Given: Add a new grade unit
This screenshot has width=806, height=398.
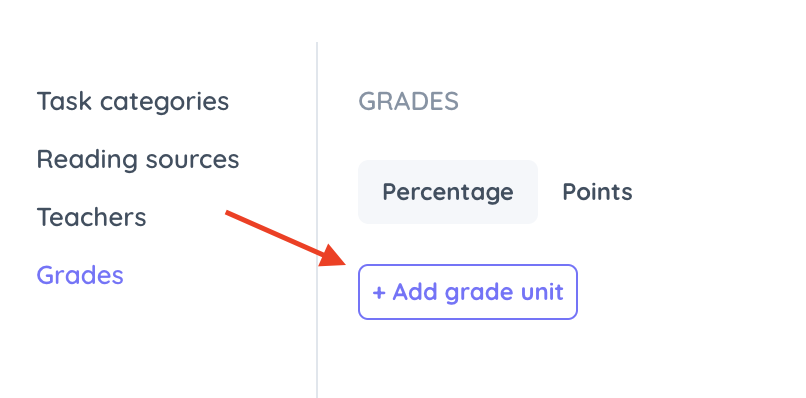Looking at the screenshot, I should 468,292.
